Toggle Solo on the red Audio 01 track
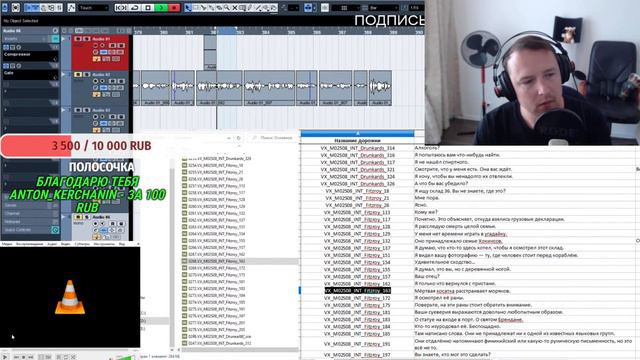 87,39
